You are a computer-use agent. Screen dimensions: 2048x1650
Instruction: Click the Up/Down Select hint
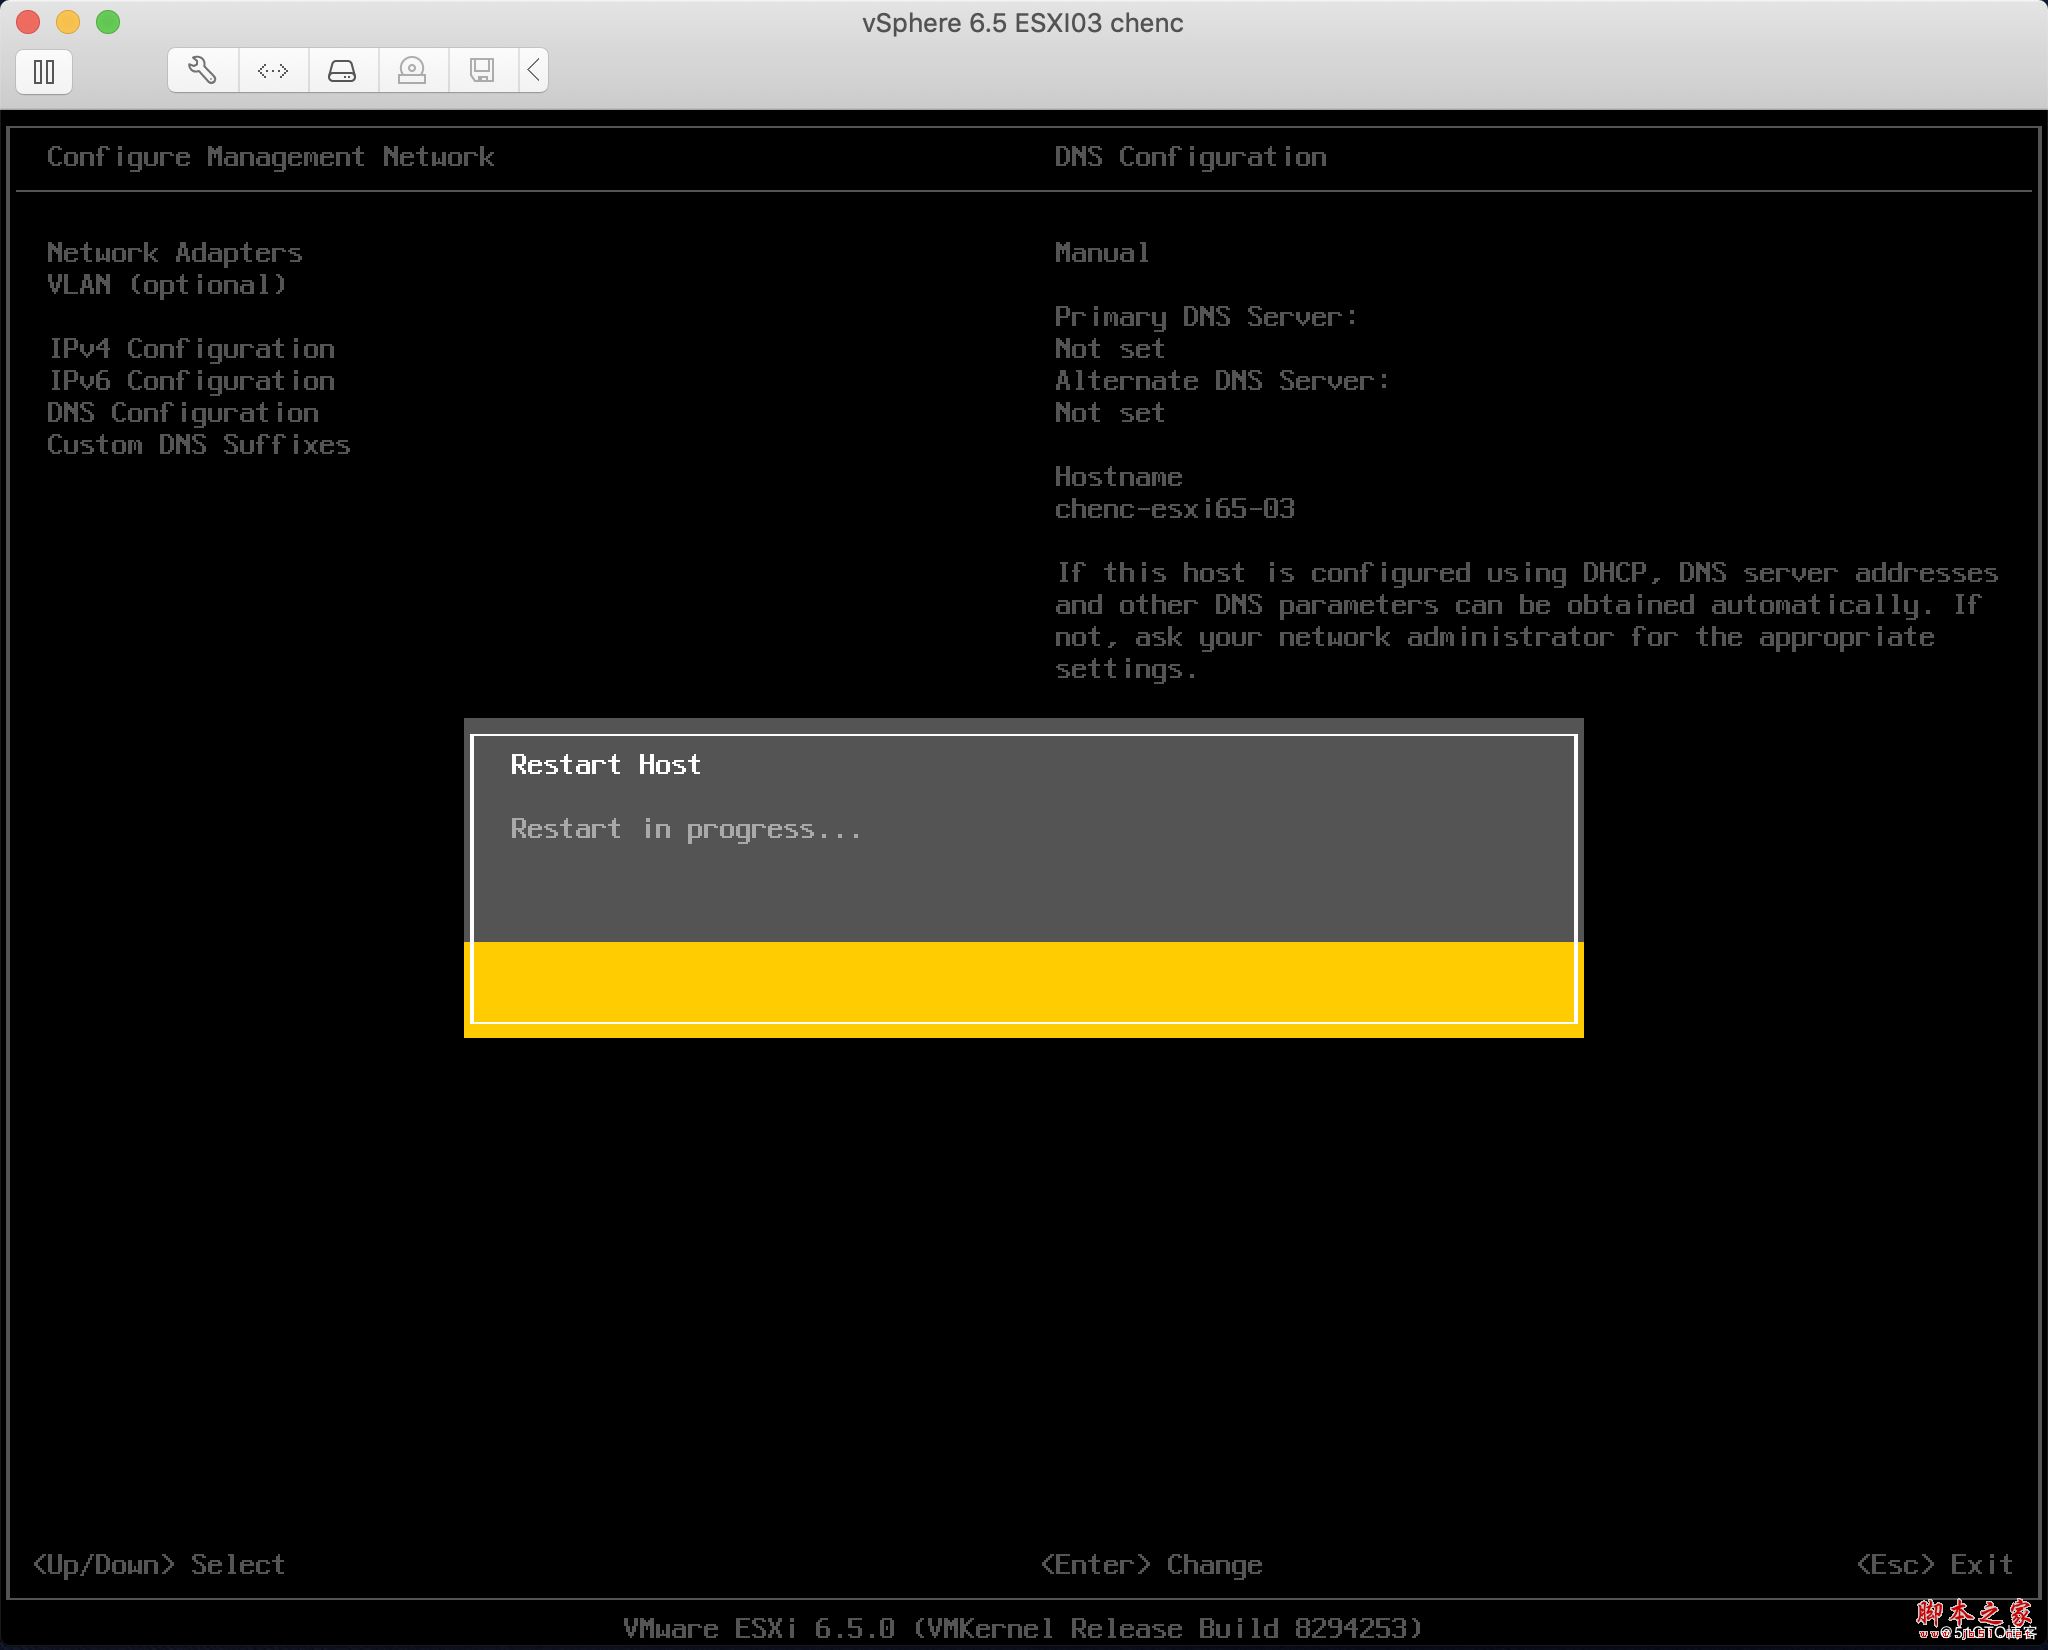(159, 1565)
